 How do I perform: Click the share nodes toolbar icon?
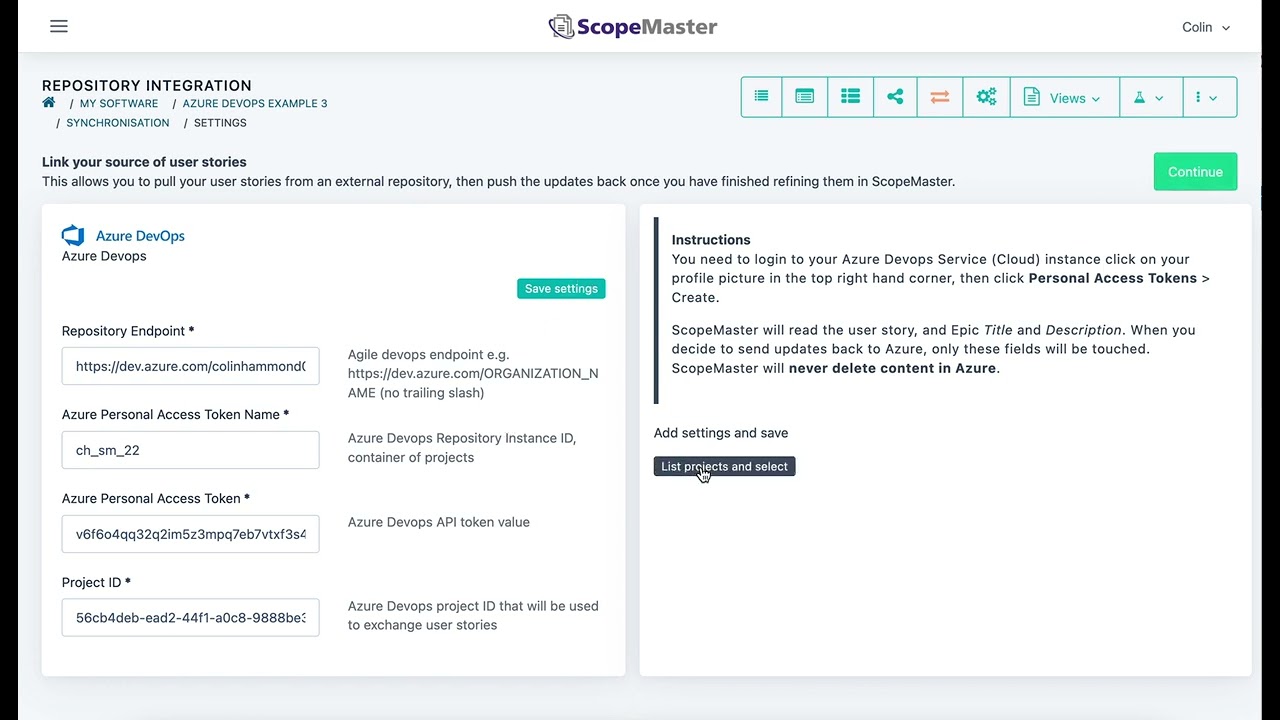pos(895,97)
